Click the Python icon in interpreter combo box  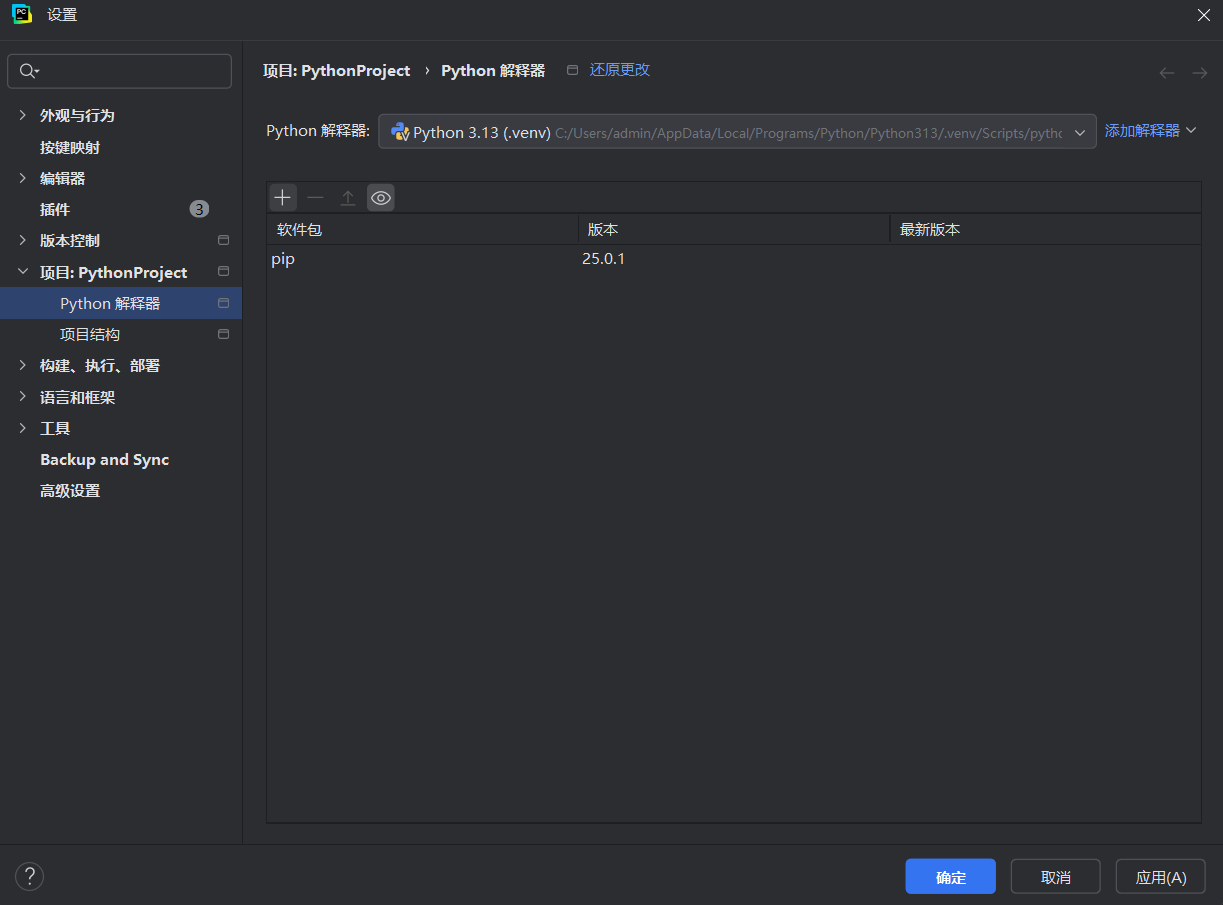click(400, 132)
